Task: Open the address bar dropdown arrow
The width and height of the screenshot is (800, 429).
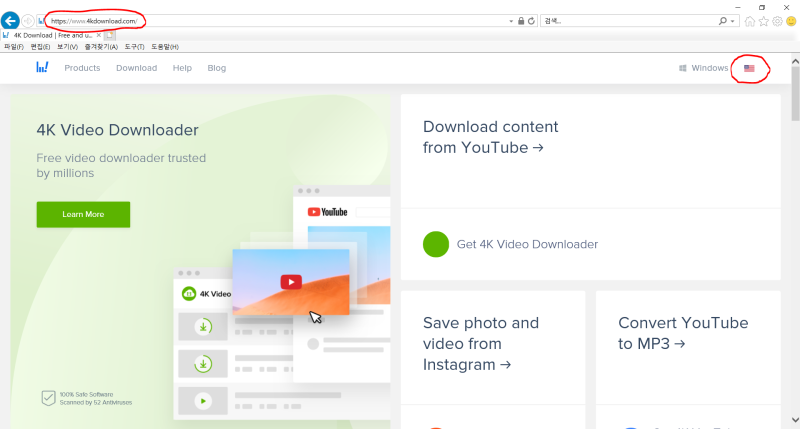Action: pos(511,21)
